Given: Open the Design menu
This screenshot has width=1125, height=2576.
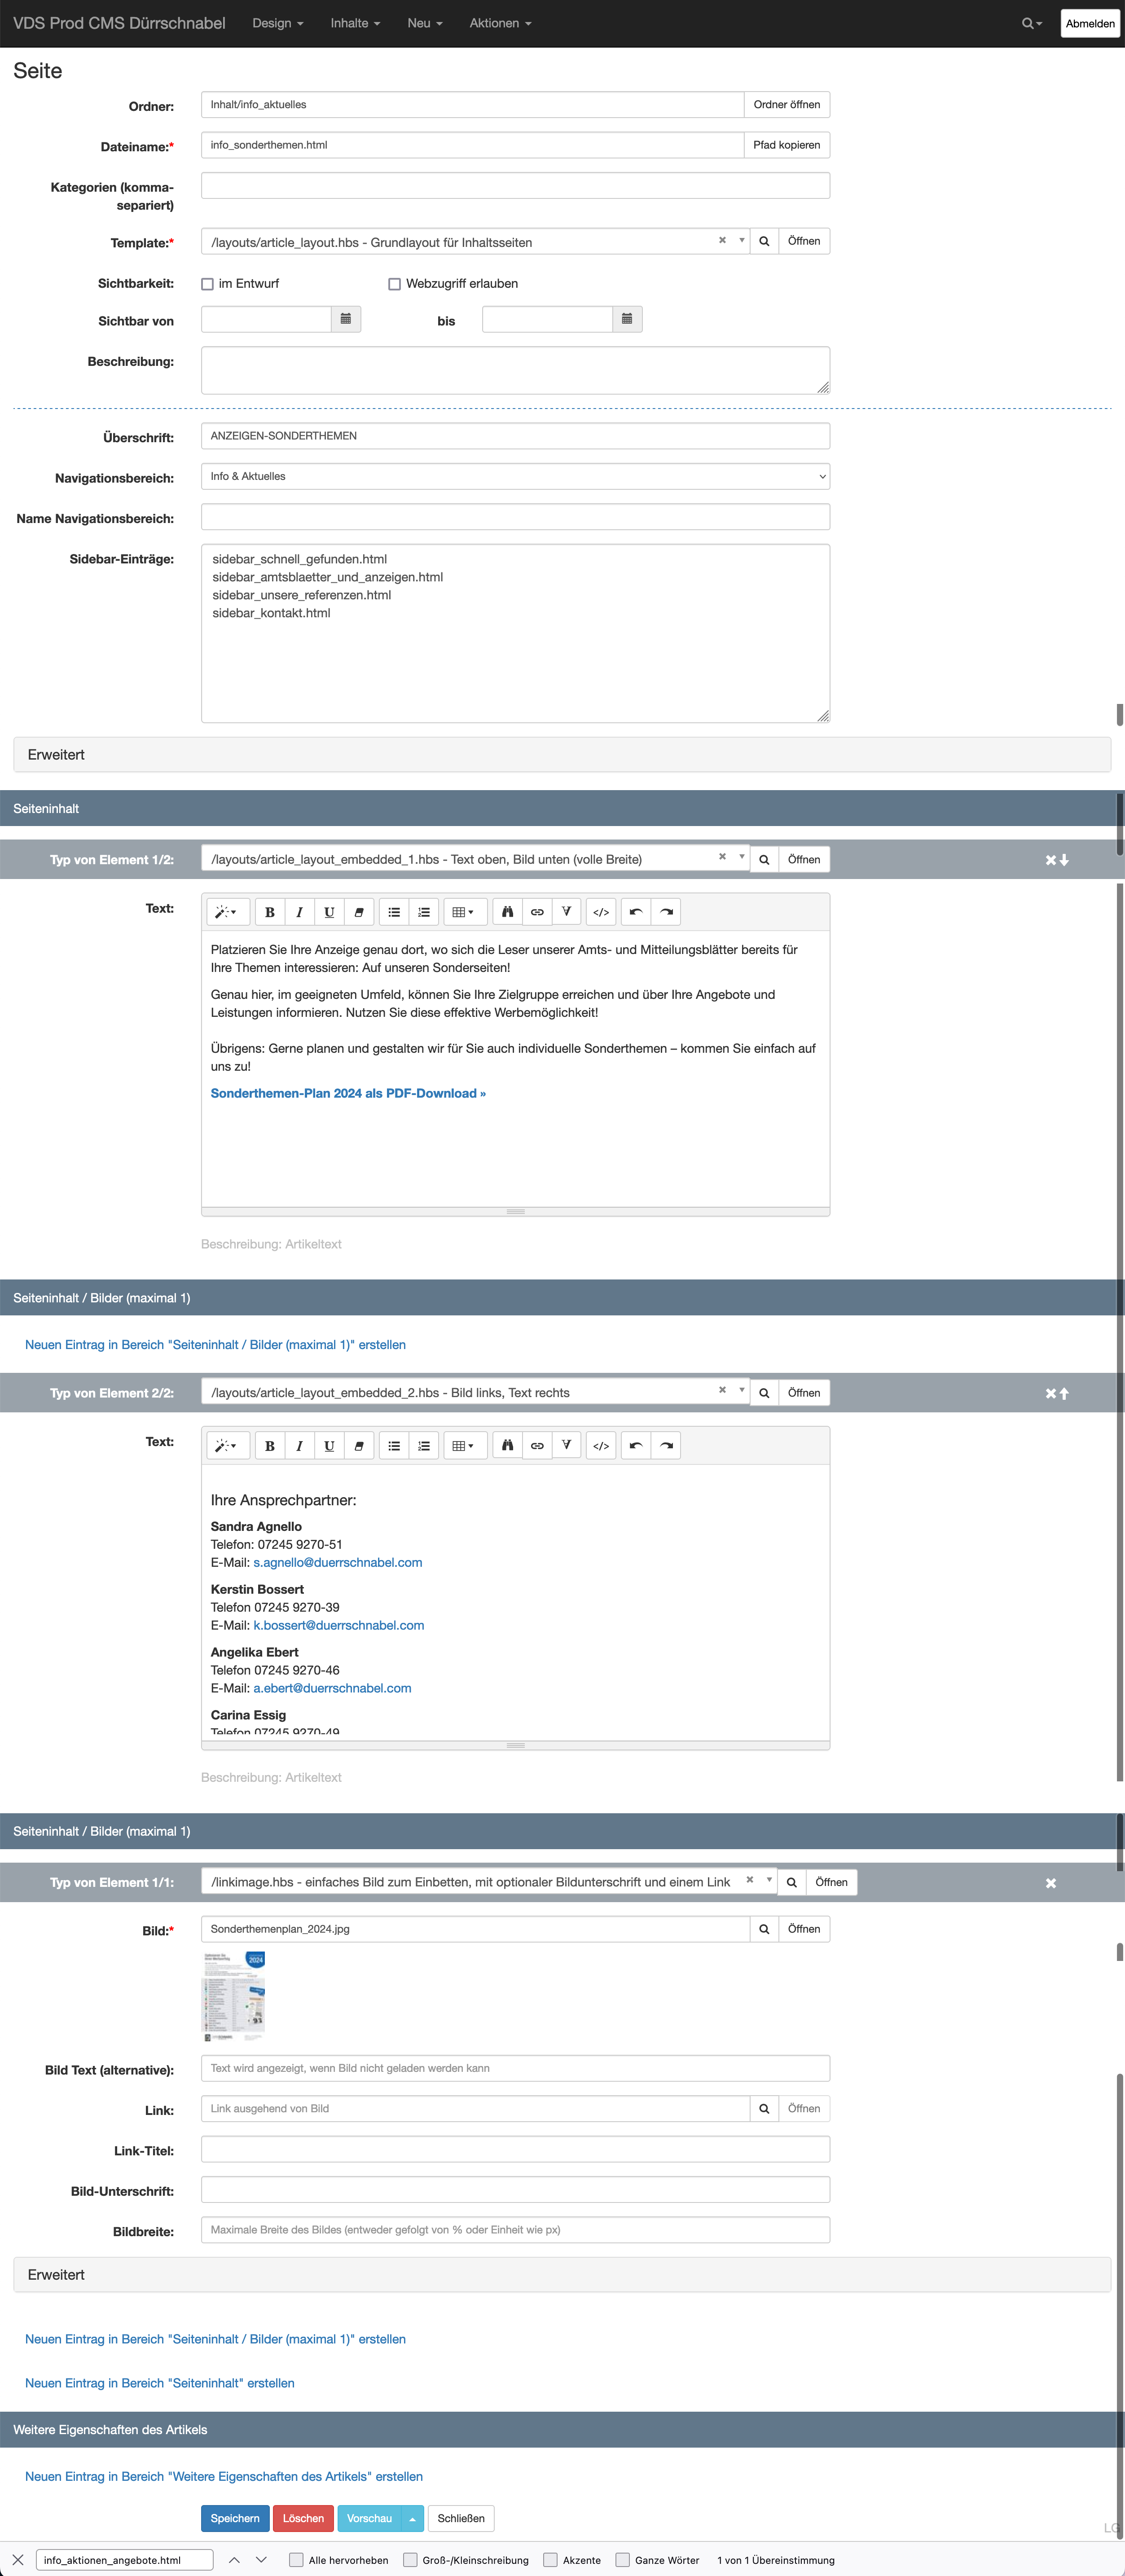Looking at the screenshot, I should pos(277,23).
